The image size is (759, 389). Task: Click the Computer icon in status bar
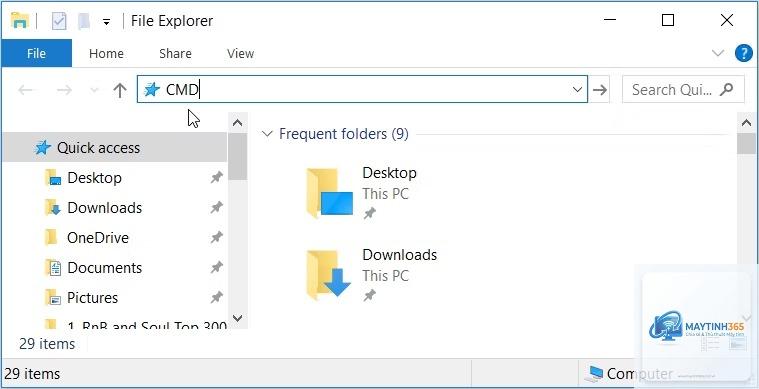coord(594,373)
